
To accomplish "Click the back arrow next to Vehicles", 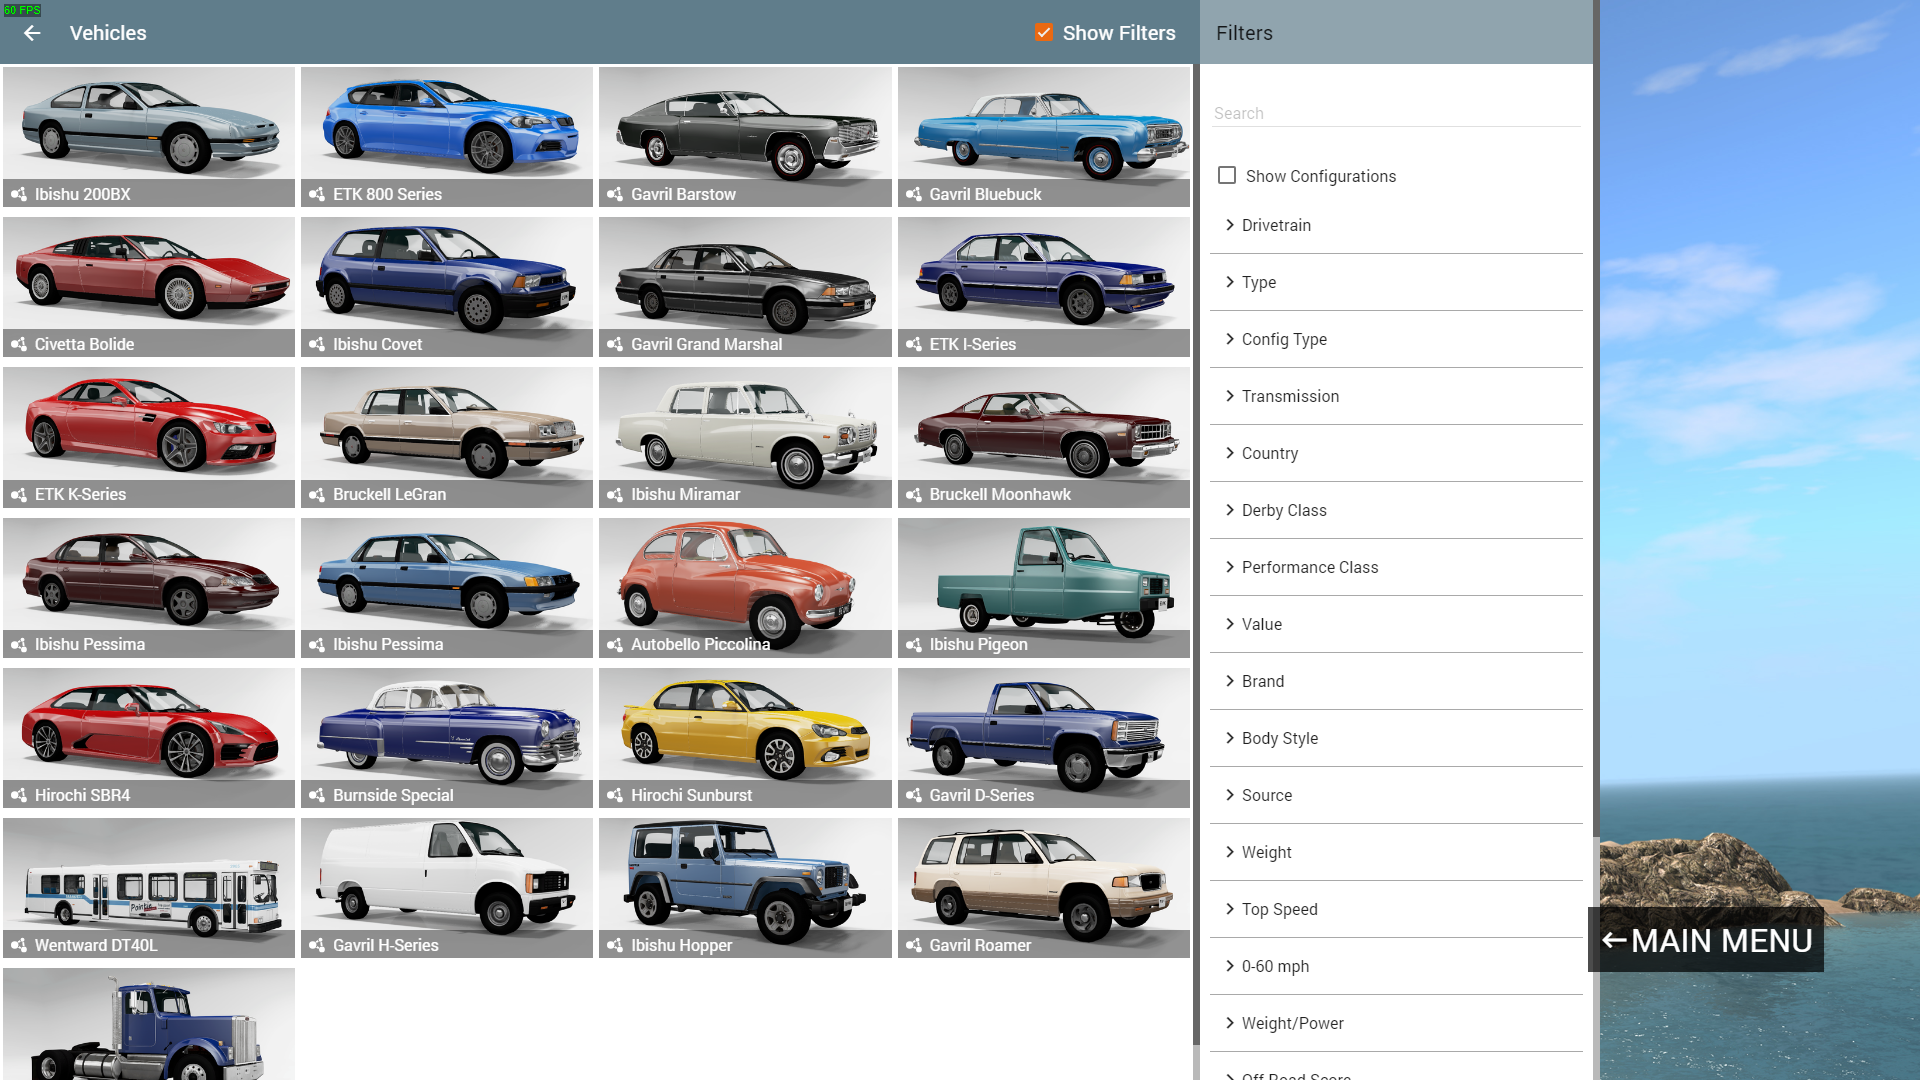I will pos(32,33).
